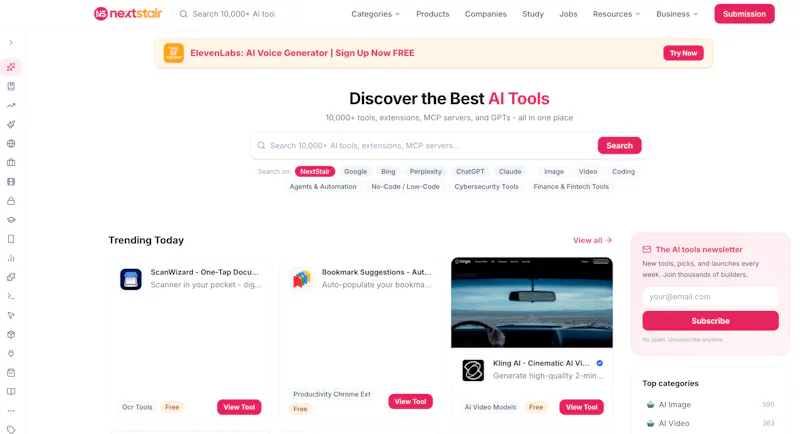Click View Tool for Bookmark Suggestions
This screenshot has width=800, height=434.
pos(410,401)
